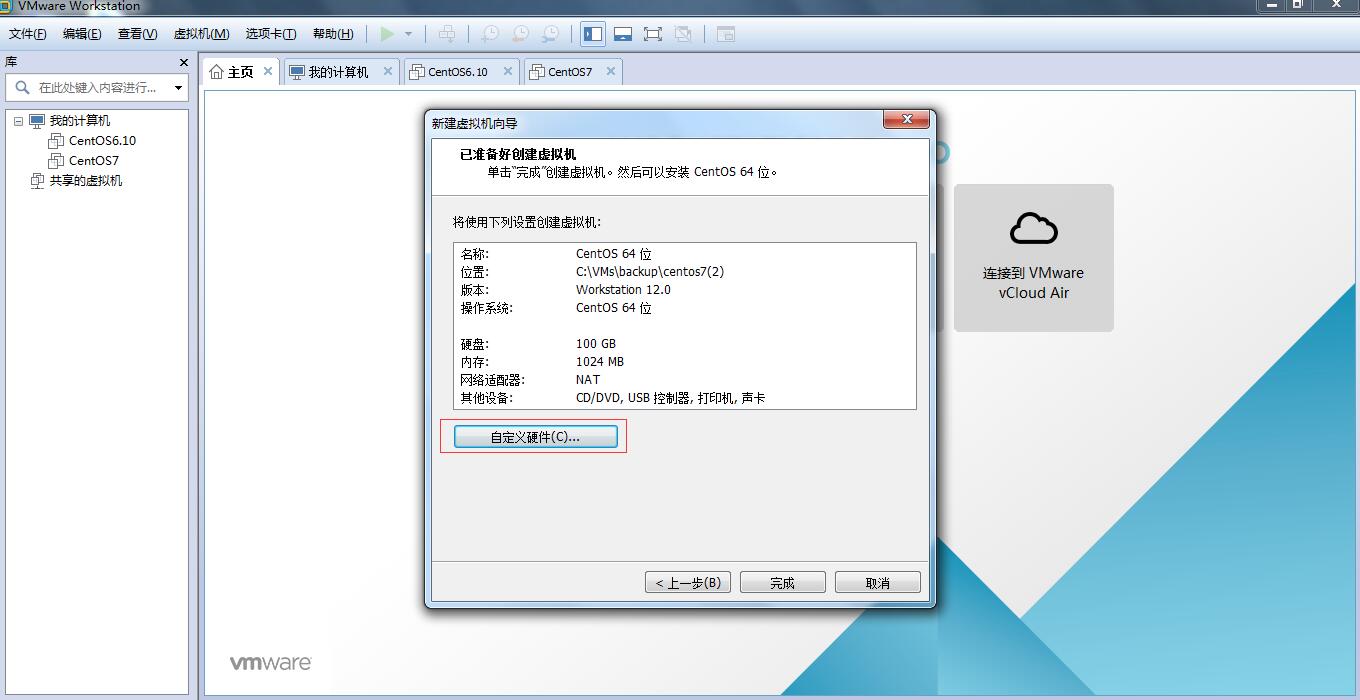The image size is (1360, 700).
Task: Close the 我的计算机 tab
Action: [x=388, y=71]
